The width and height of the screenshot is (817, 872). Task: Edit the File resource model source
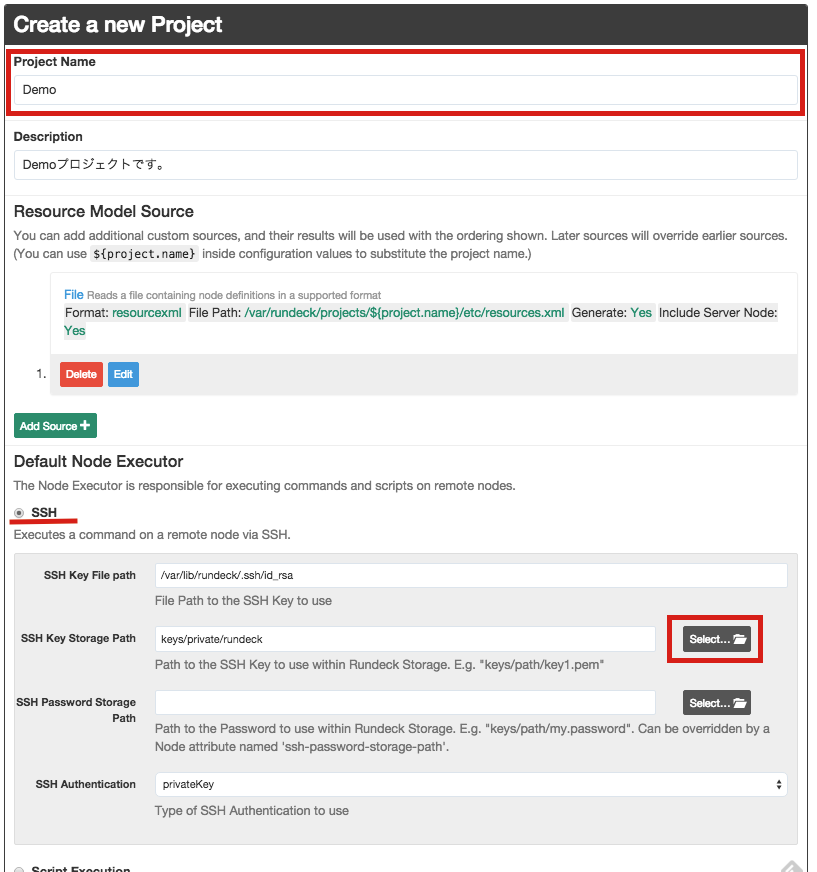click(123, 374)
